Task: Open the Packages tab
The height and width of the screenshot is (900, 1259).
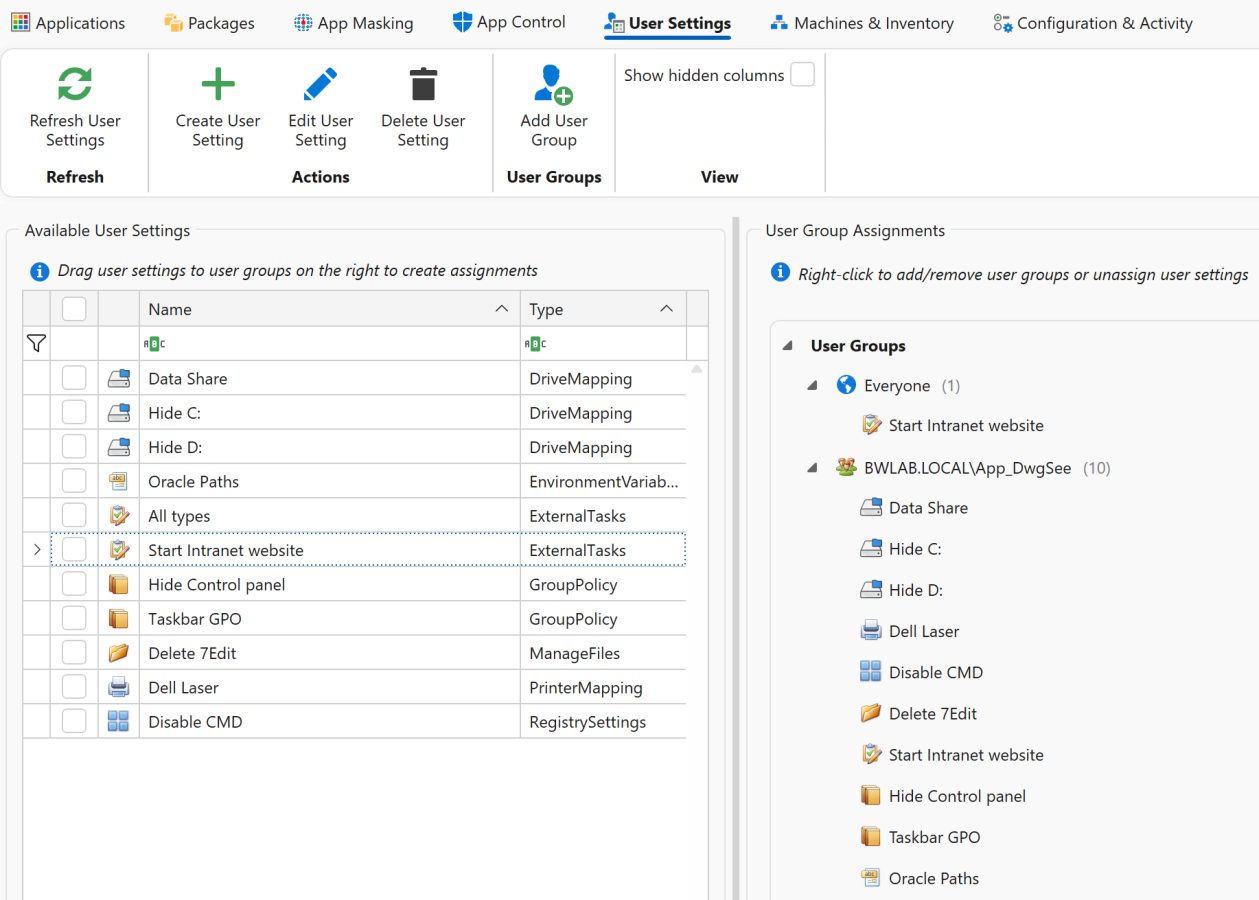Action: pos(209,23)
